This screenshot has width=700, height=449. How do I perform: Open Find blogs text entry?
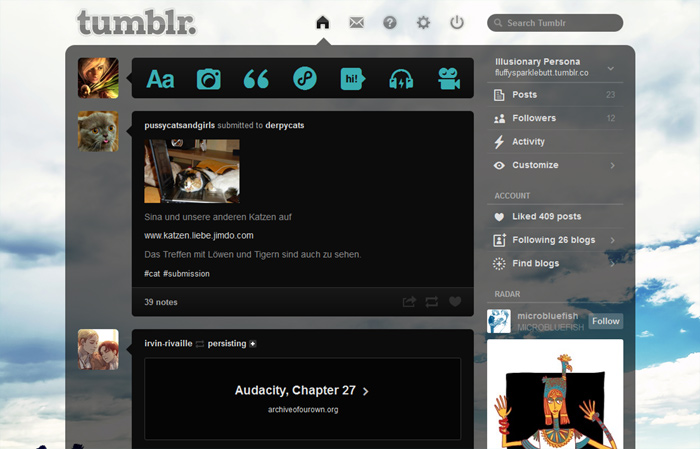pos(535,263)
